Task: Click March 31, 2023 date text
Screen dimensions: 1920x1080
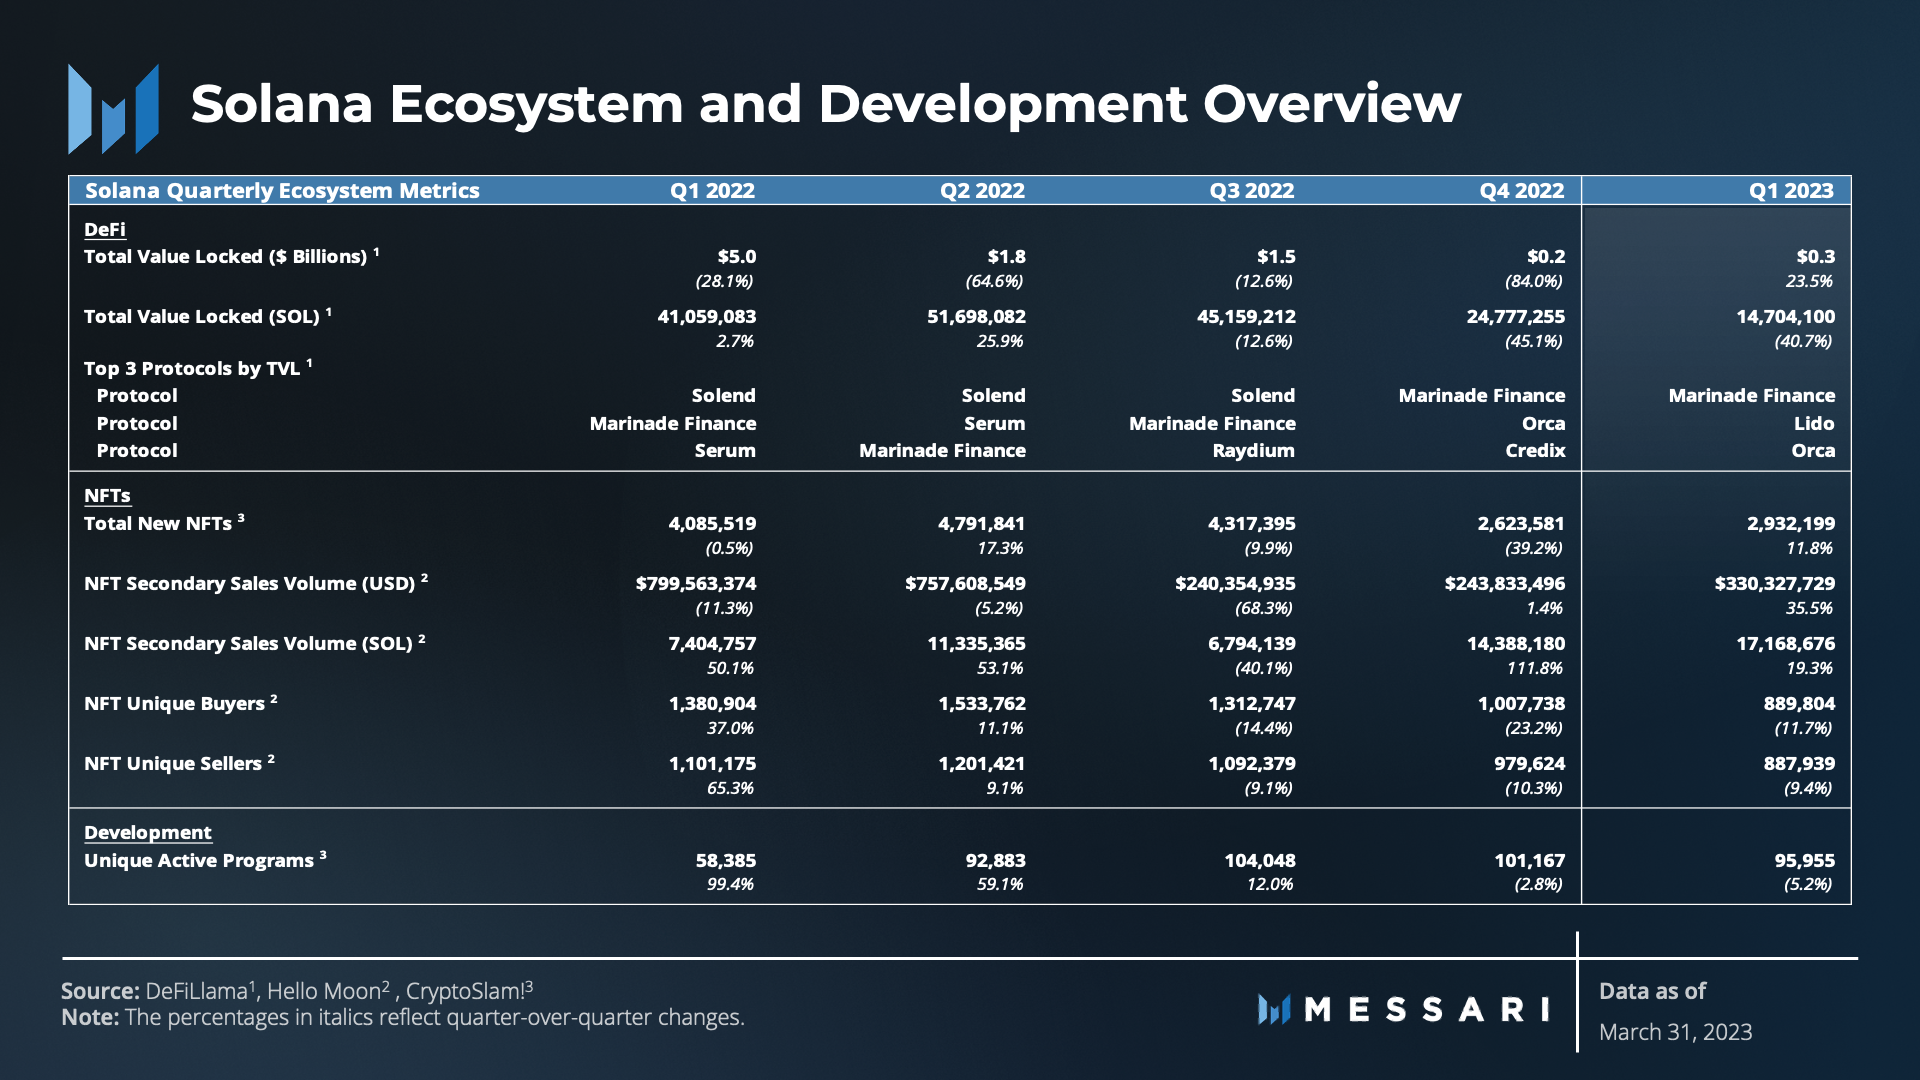Action: pyautogui.click(x=1675, y=1032)
